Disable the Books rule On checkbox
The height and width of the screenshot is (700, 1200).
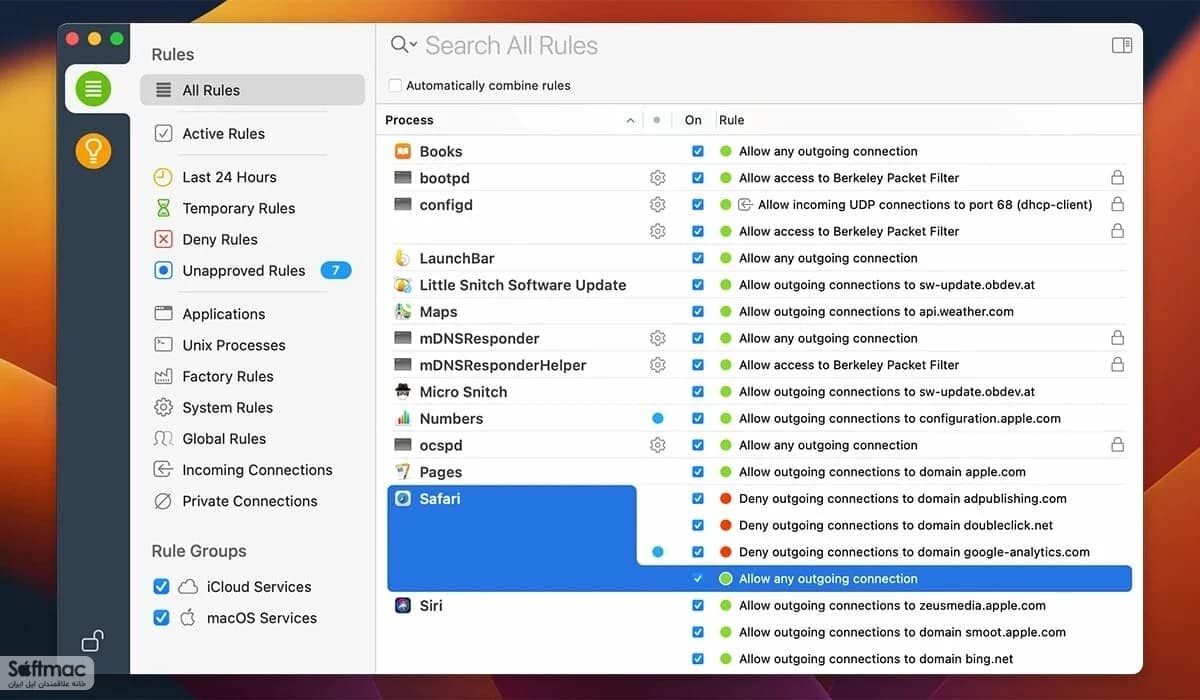pos(698,152)
